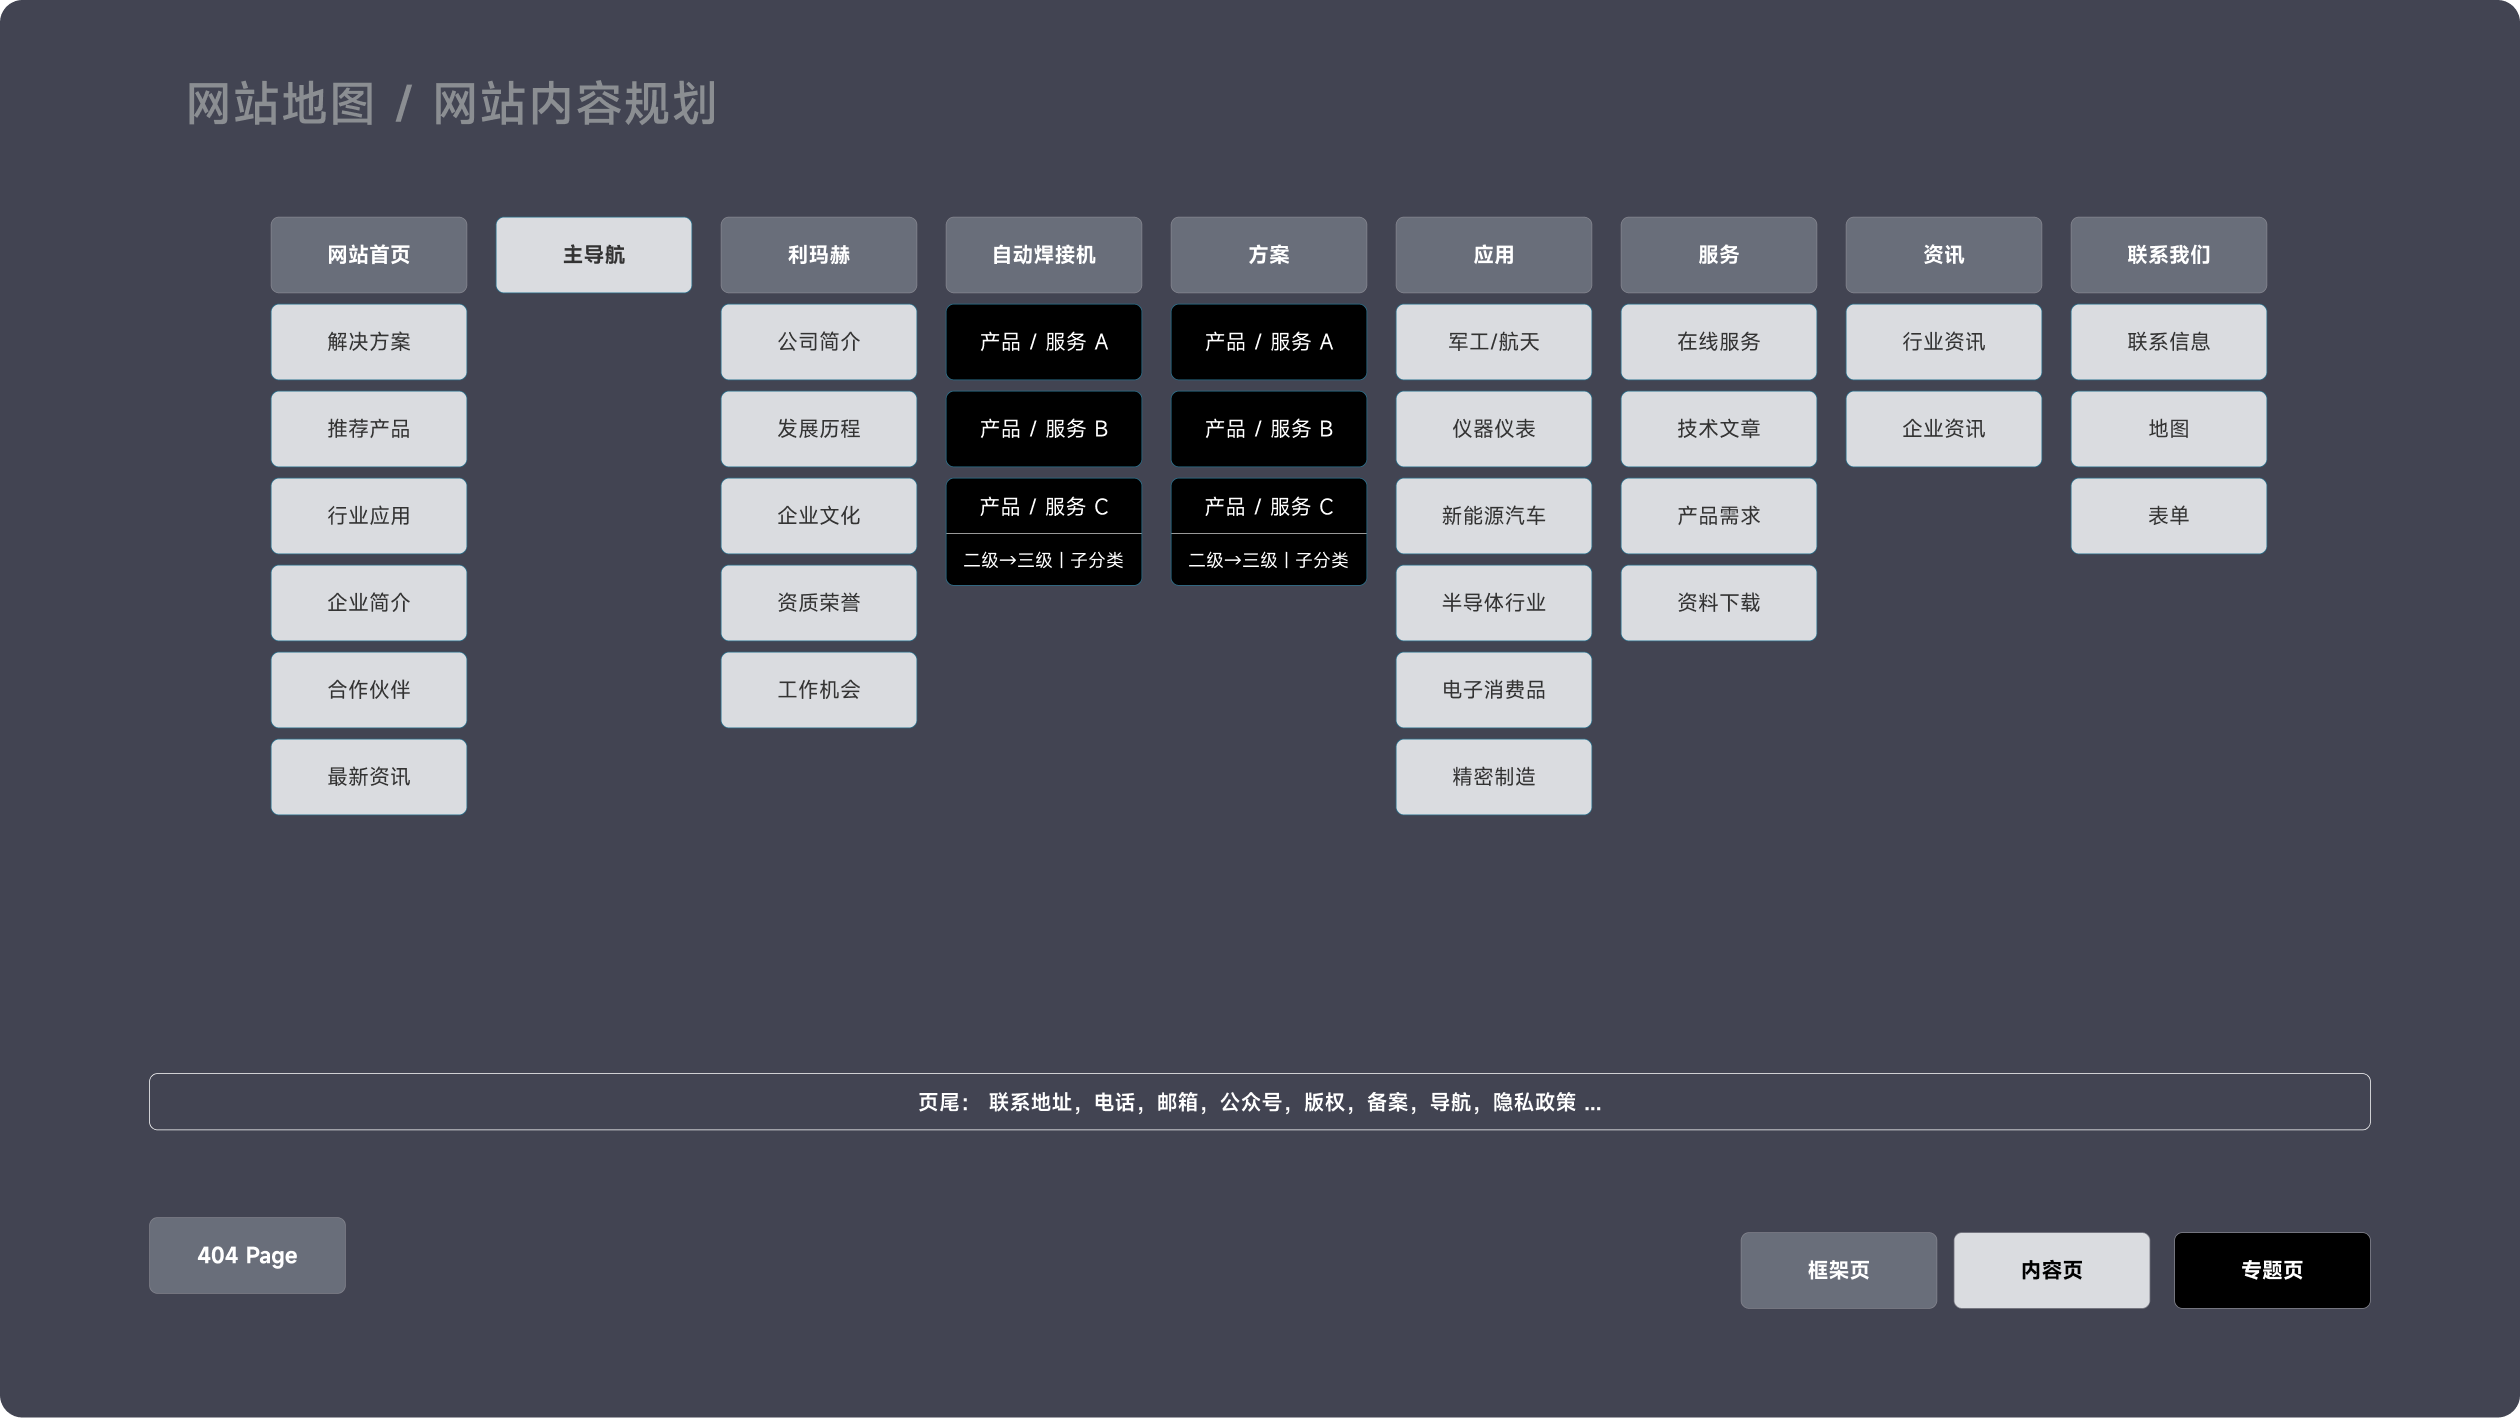Viewport: 2520px width, 1418px height.
Task: Click the 利玛赫 column header
Action: 818,255
